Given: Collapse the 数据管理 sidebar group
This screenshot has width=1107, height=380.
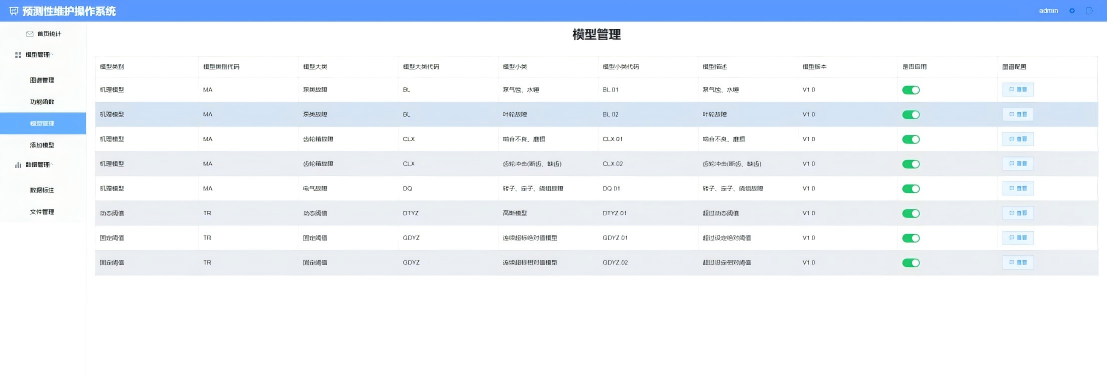Looking at the screenshot, I should (43, 165).
